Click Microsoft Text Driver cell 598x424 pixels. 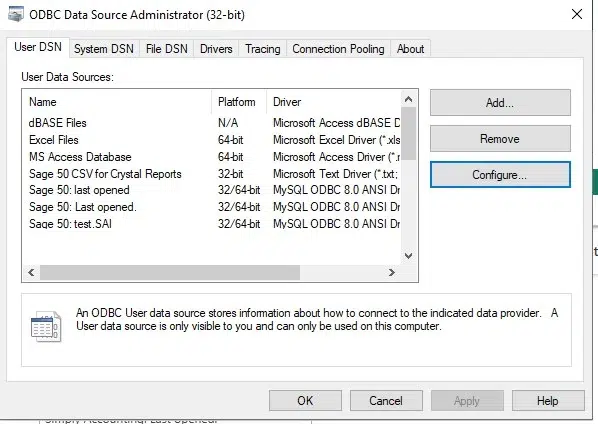(x=336, y=174)
